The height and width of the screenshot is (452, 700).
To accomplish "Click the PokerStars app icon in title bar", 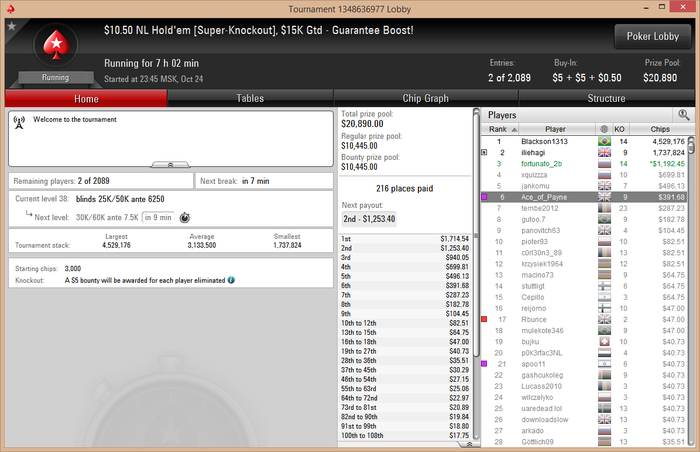I will click(11, 8).
